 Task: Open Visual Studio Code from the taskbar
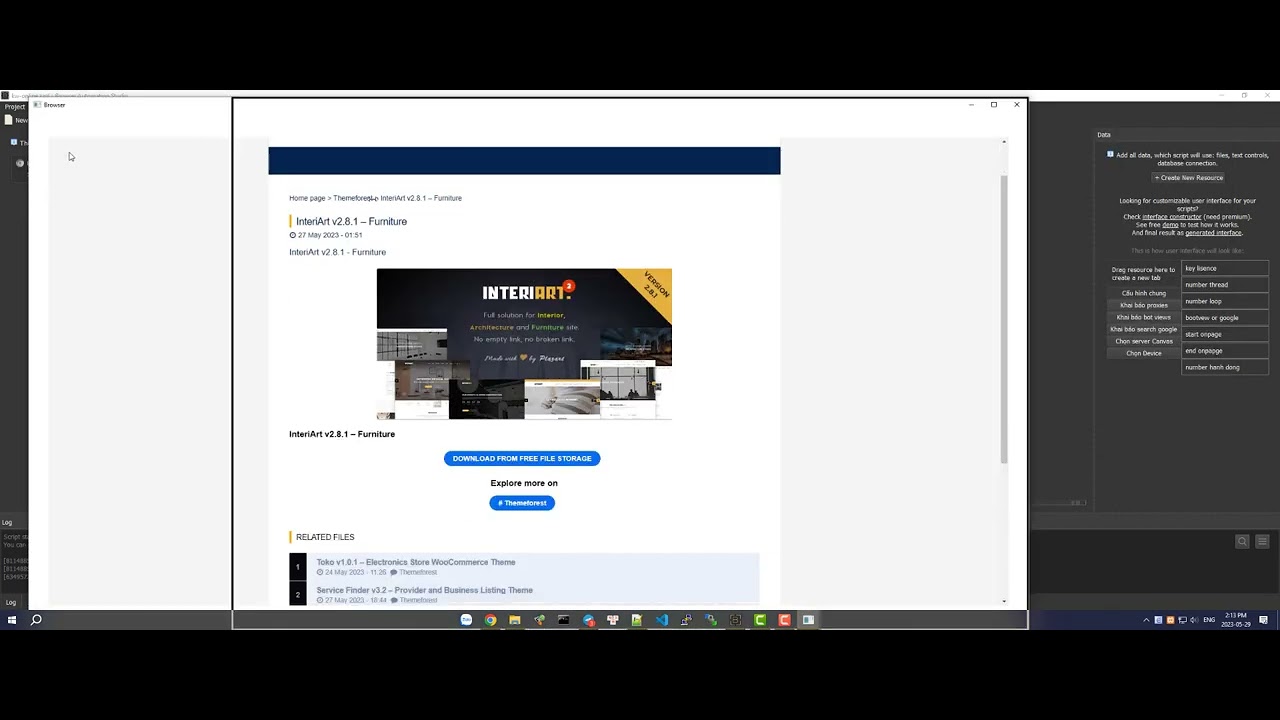coord(662,620)
